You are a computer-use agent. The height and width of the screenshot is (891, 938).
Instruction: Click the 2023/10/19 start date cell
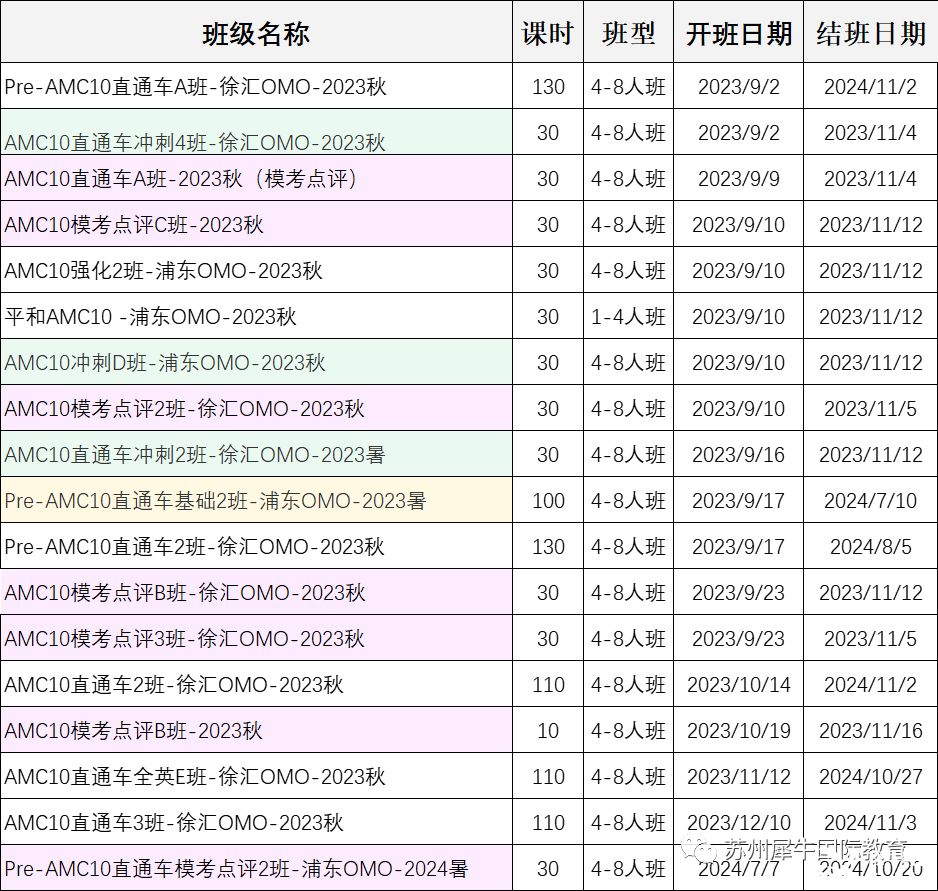[738, 731]
